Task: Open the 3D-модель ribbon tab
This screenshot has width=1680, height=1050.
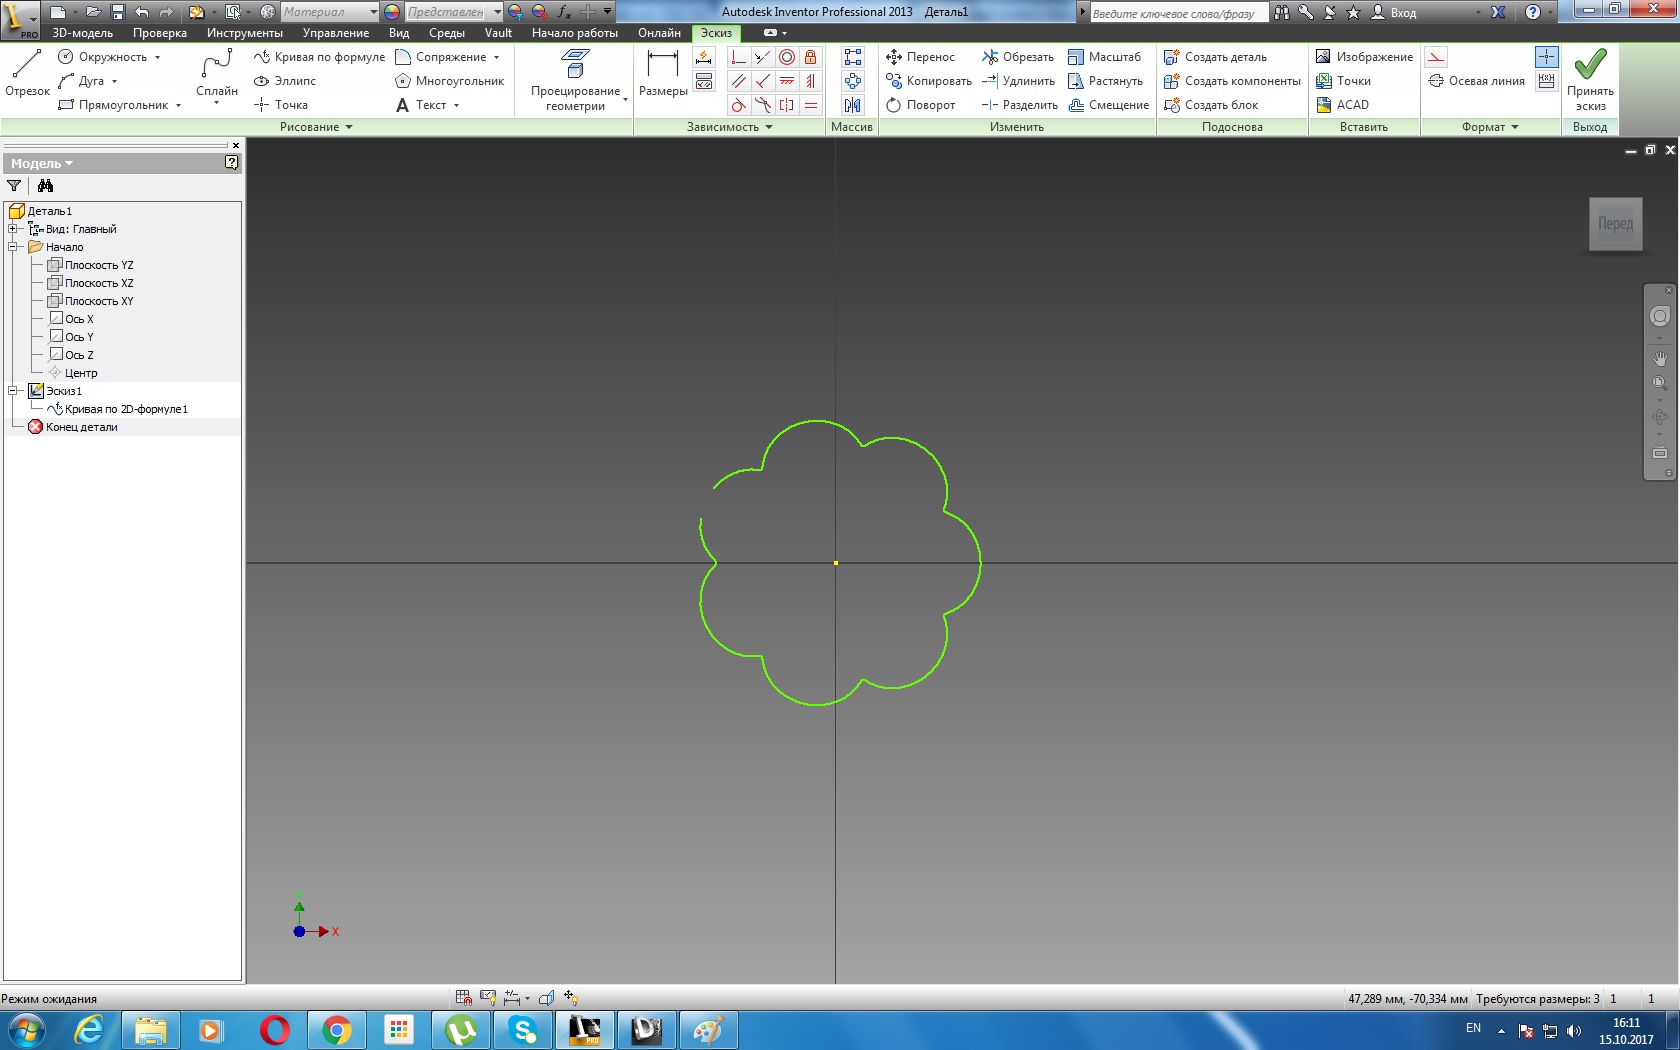Action: (x=83, y=33)
